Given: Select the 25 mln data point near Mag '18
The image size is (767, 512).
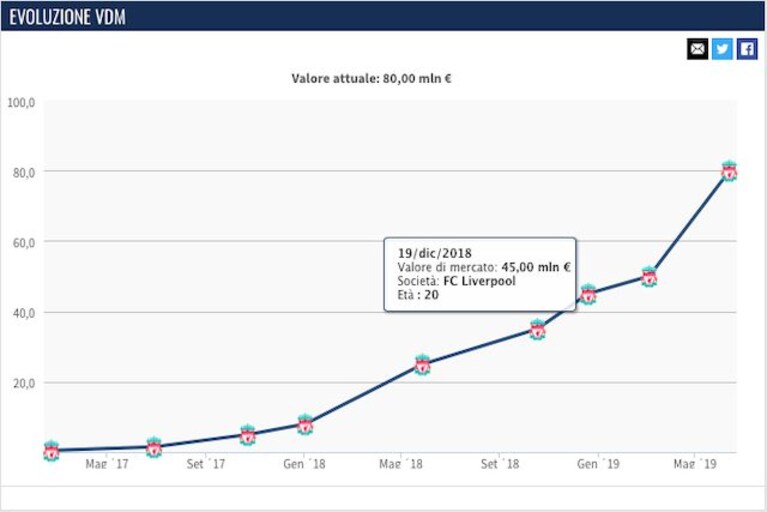Looking at the screenshot, I should [x=422, y=365].
